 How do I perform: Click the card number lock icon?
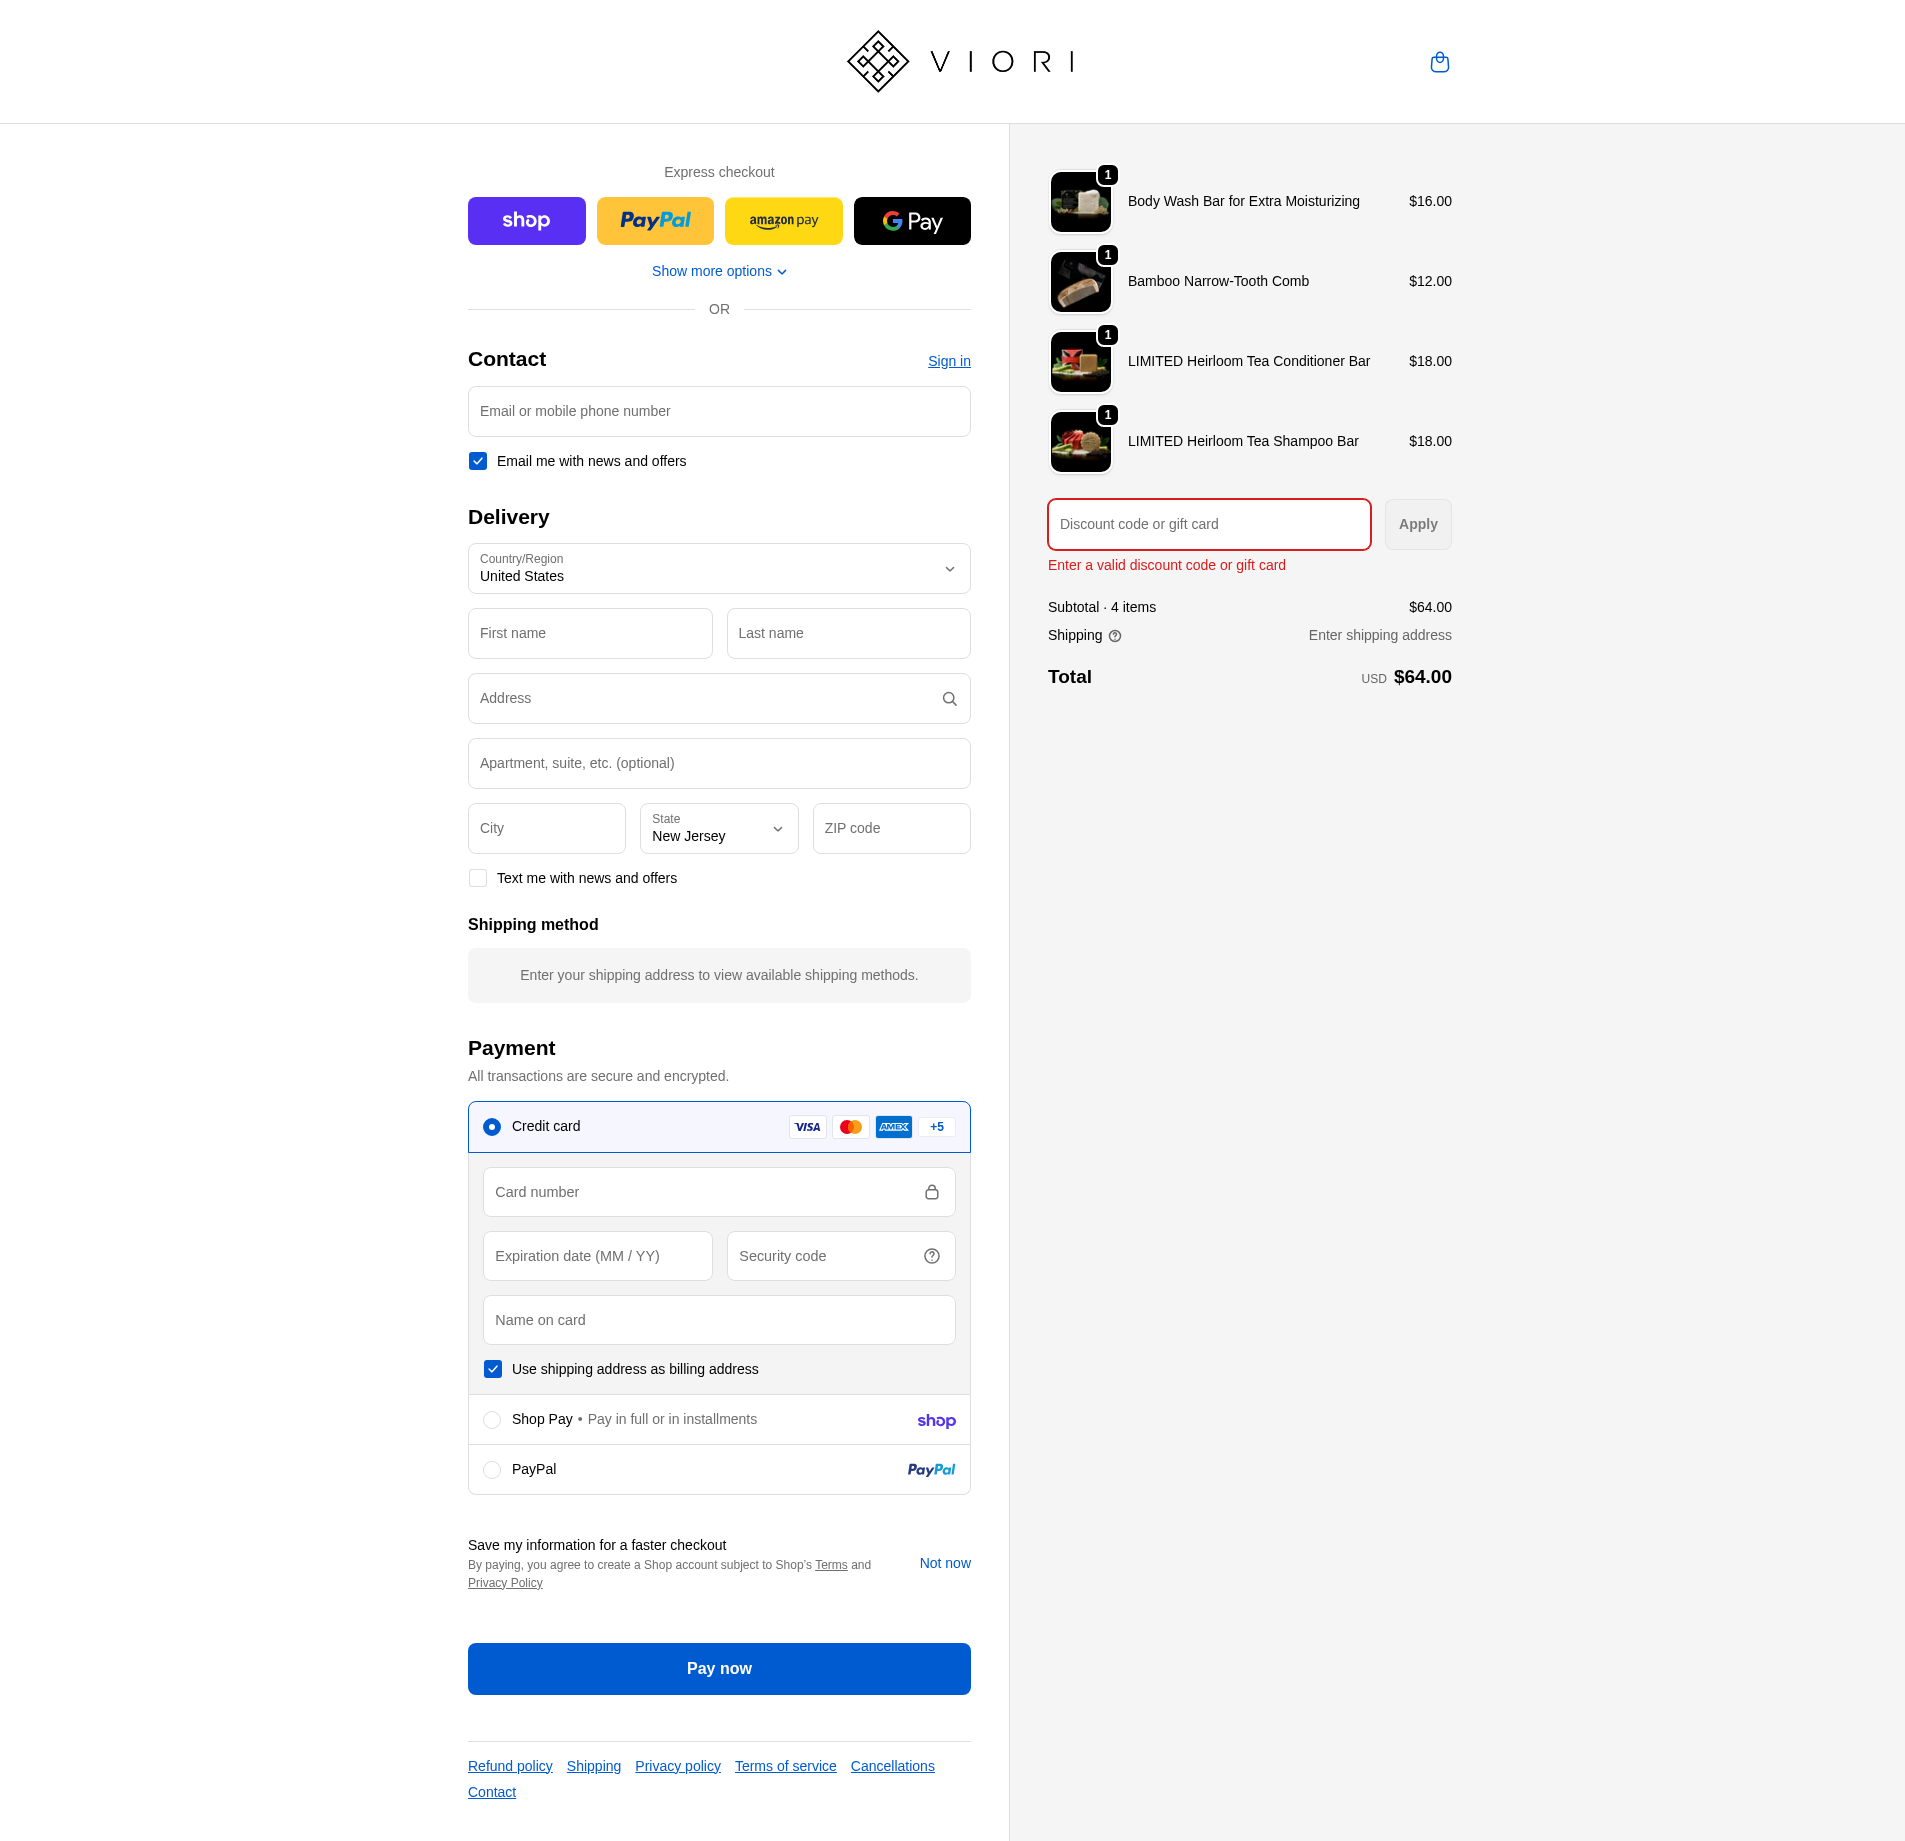(x=931, y=1192)
